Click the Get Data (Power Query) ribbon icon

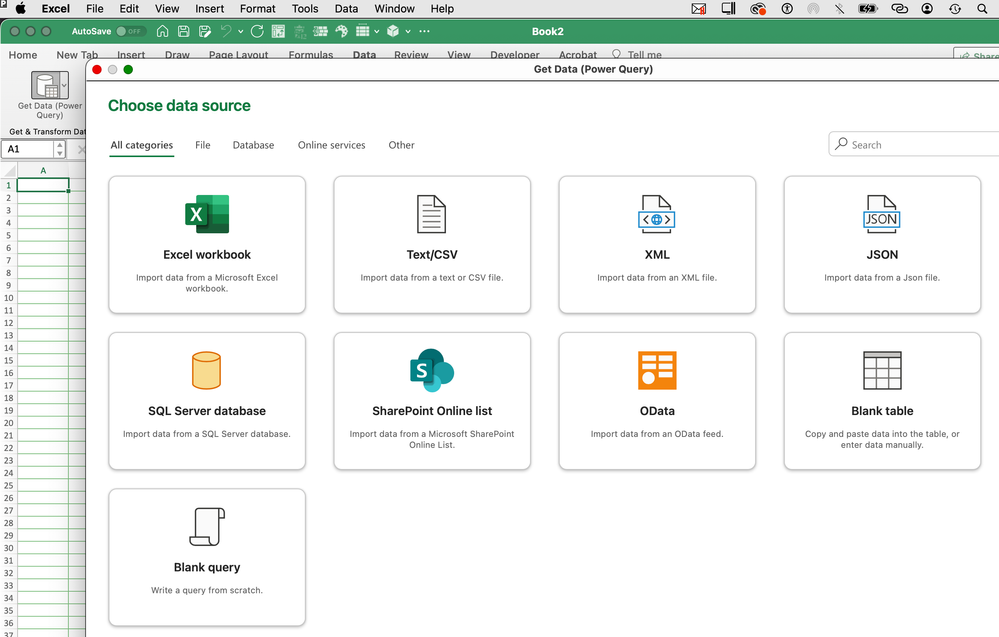[46, 85]
